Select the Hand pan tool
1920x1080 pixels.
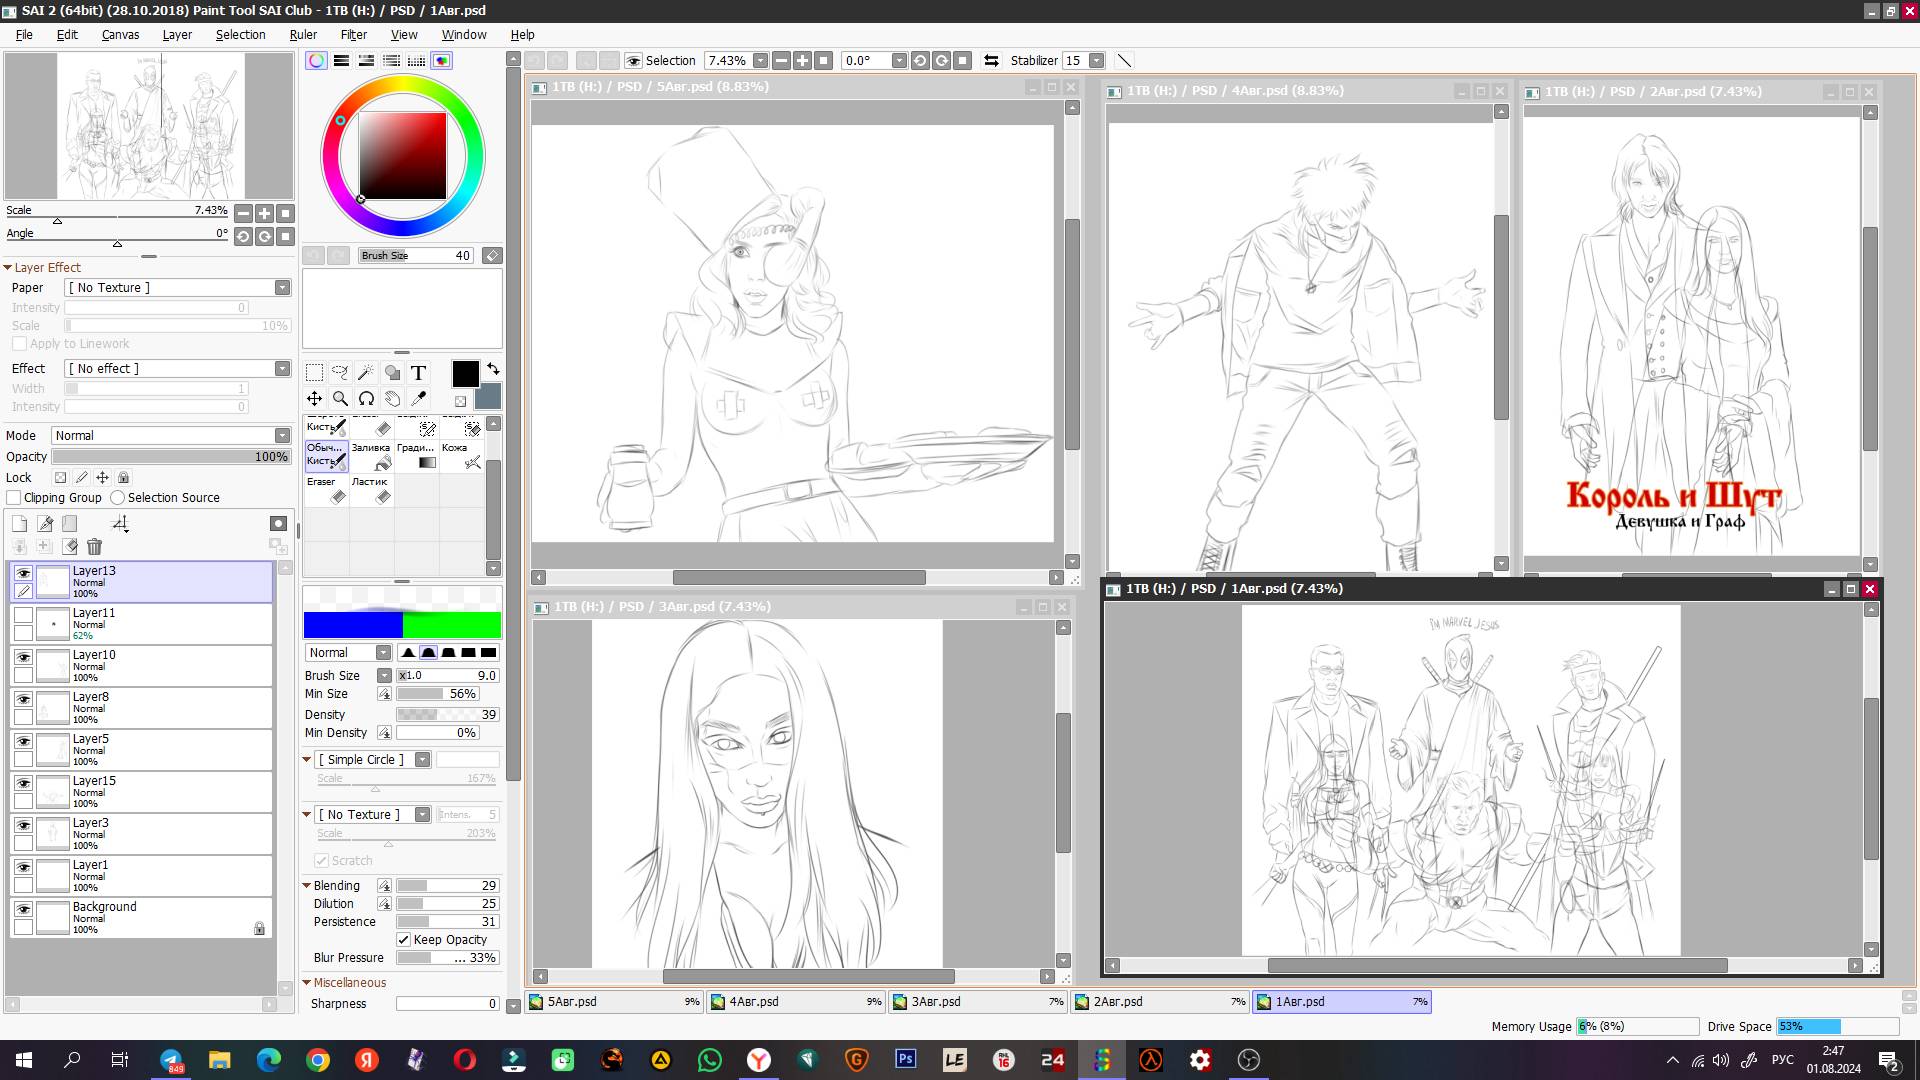point(392,398)
